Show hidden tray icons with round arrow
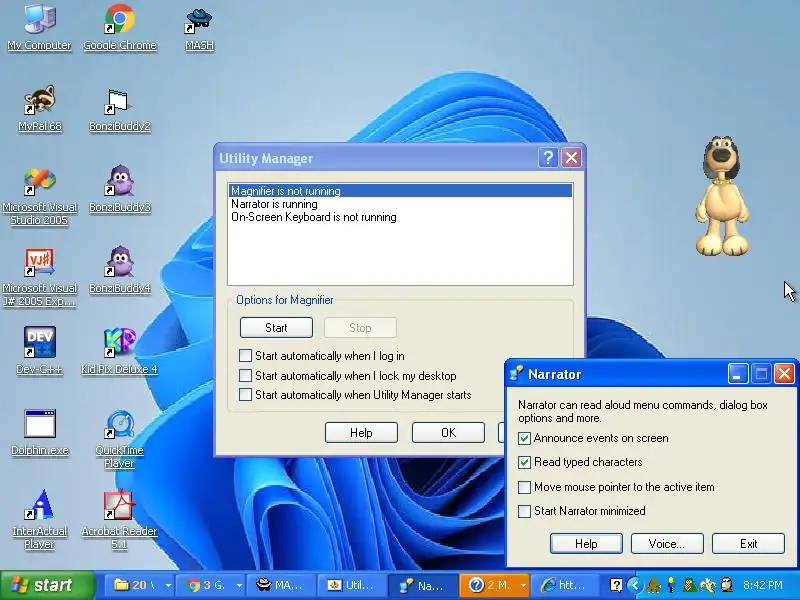This screenshot has height=600, width=800. click(635, 585)
